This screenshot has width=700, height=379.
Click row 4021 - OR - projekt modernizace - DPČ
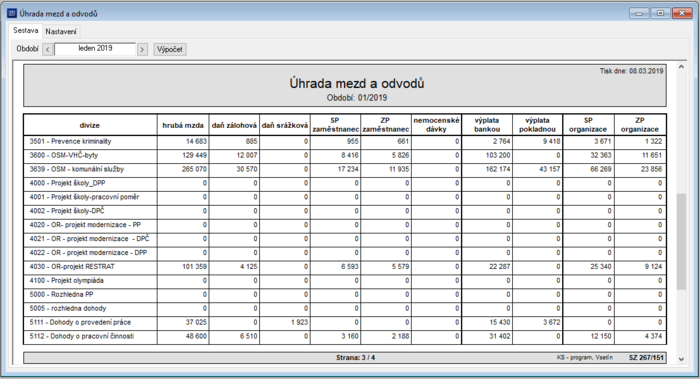[x=345, y=239]
